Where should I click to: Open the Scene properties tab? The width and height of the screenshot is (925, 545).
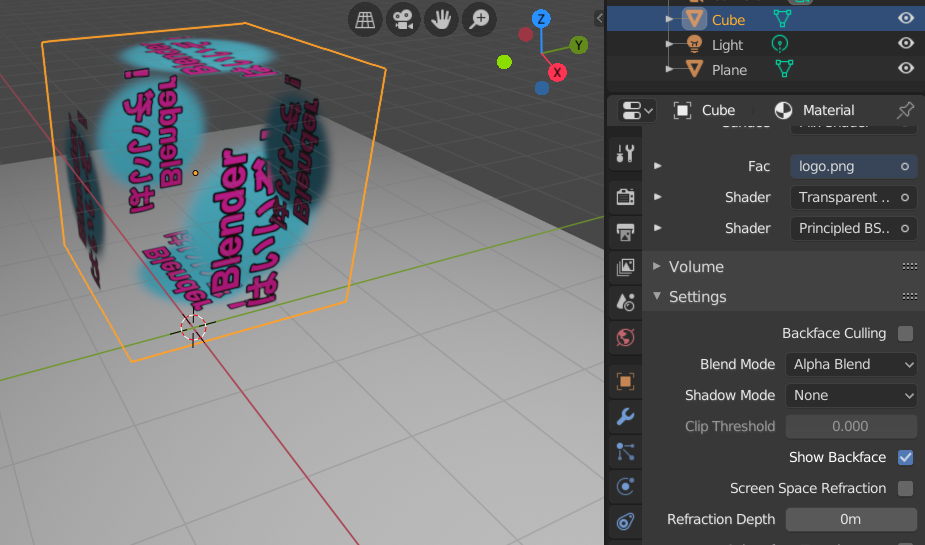tap(625, 303)
